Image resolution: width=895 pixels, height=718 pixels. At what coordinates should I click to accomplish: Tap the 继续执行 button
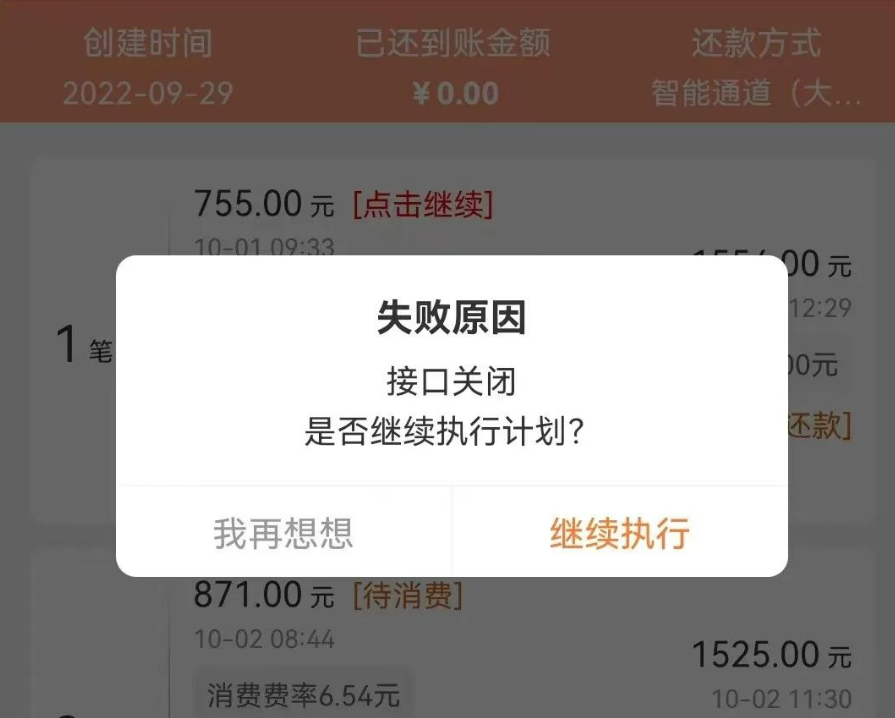coord(620,533)
